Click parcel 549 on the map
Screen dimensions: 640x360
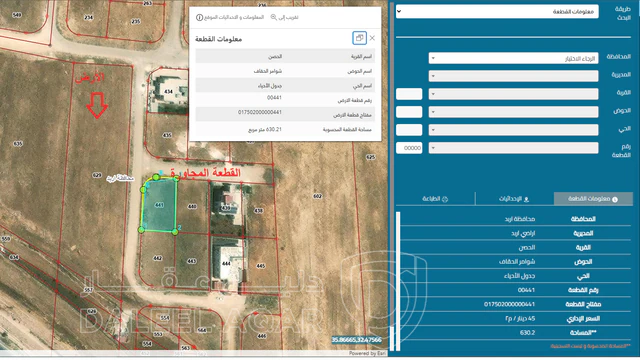click(17, 15)
